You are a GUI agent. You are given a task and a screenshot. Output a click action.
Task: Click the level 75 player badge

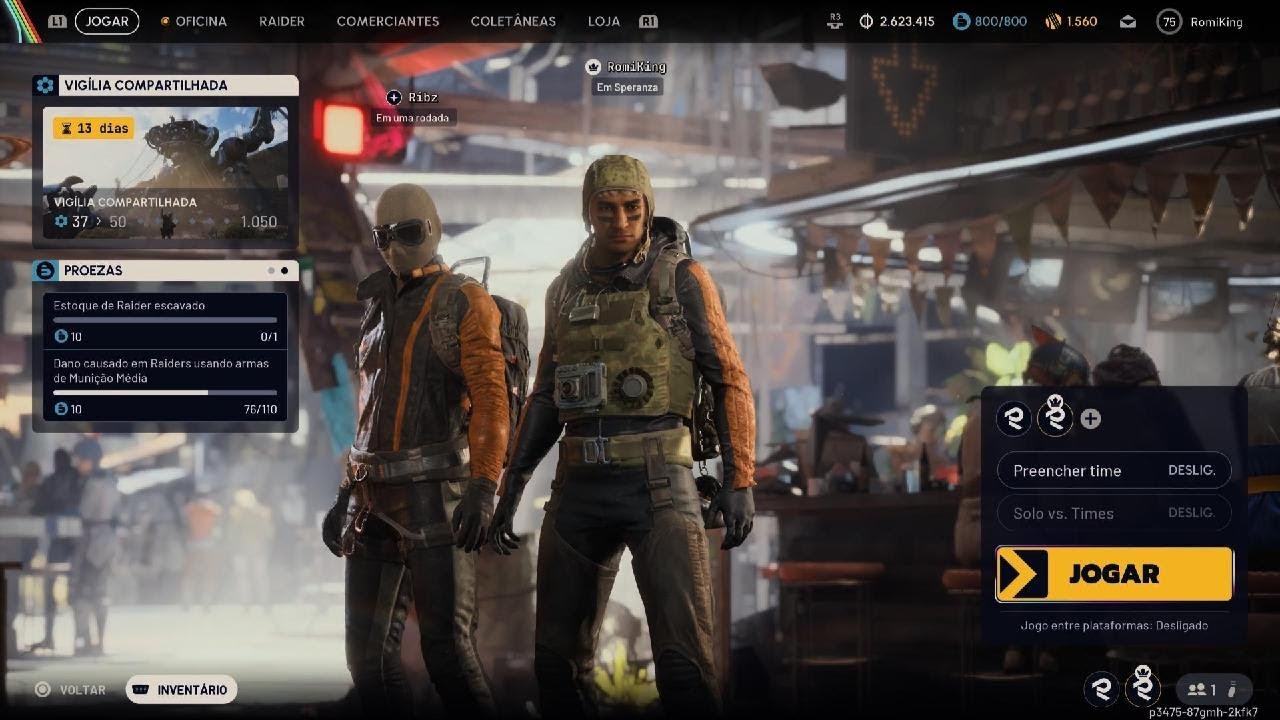(1168, 21)
